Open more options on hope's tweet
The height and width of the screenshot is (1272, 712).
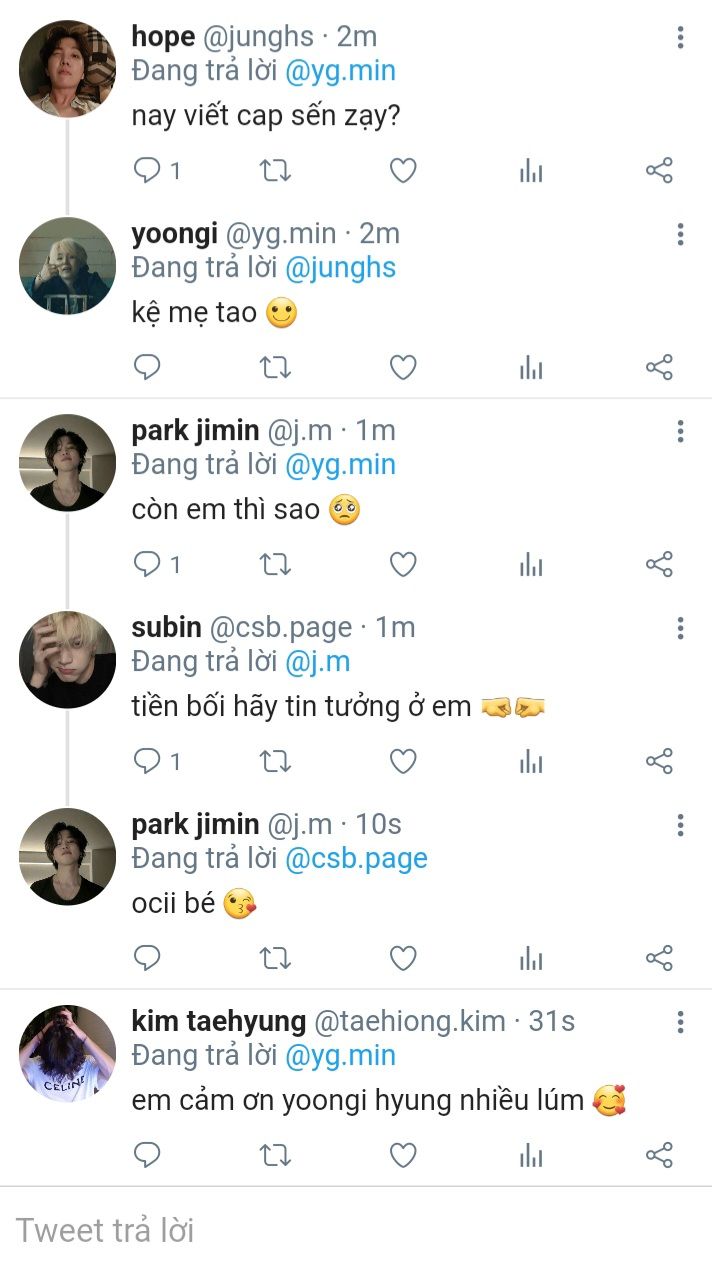click(x=680, y=38)
